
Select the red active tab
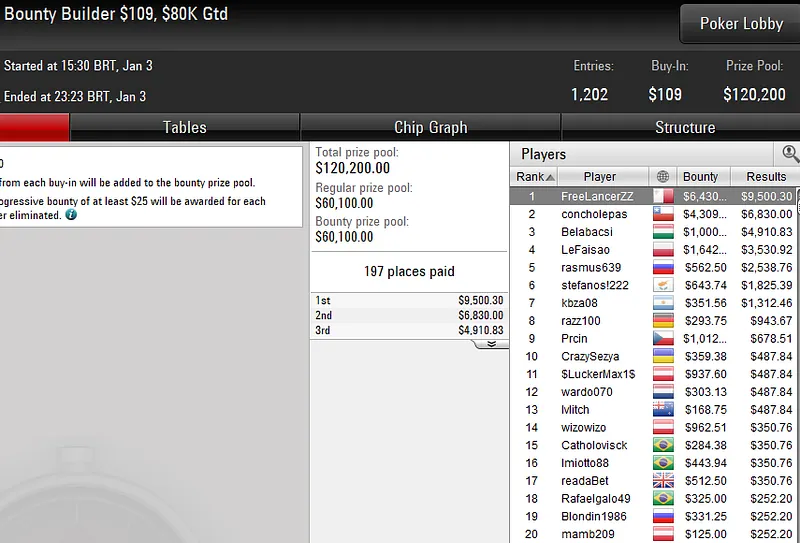(34, 127)
